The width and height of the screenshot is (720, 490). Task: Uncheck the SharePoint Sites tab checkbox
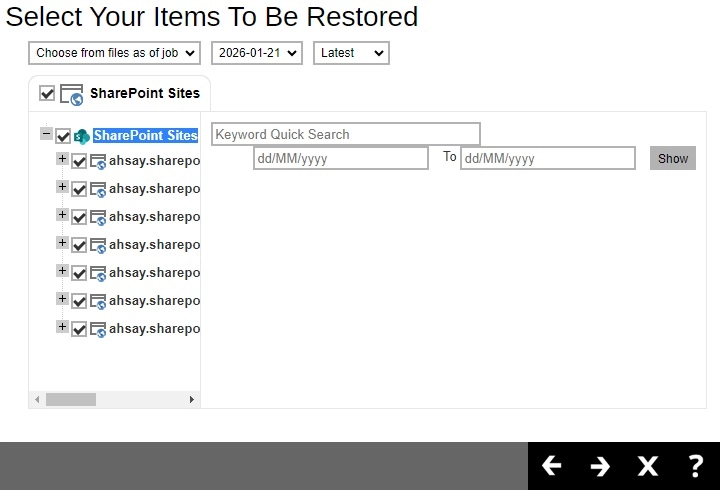pyautogui.click(x=47, y=93)
